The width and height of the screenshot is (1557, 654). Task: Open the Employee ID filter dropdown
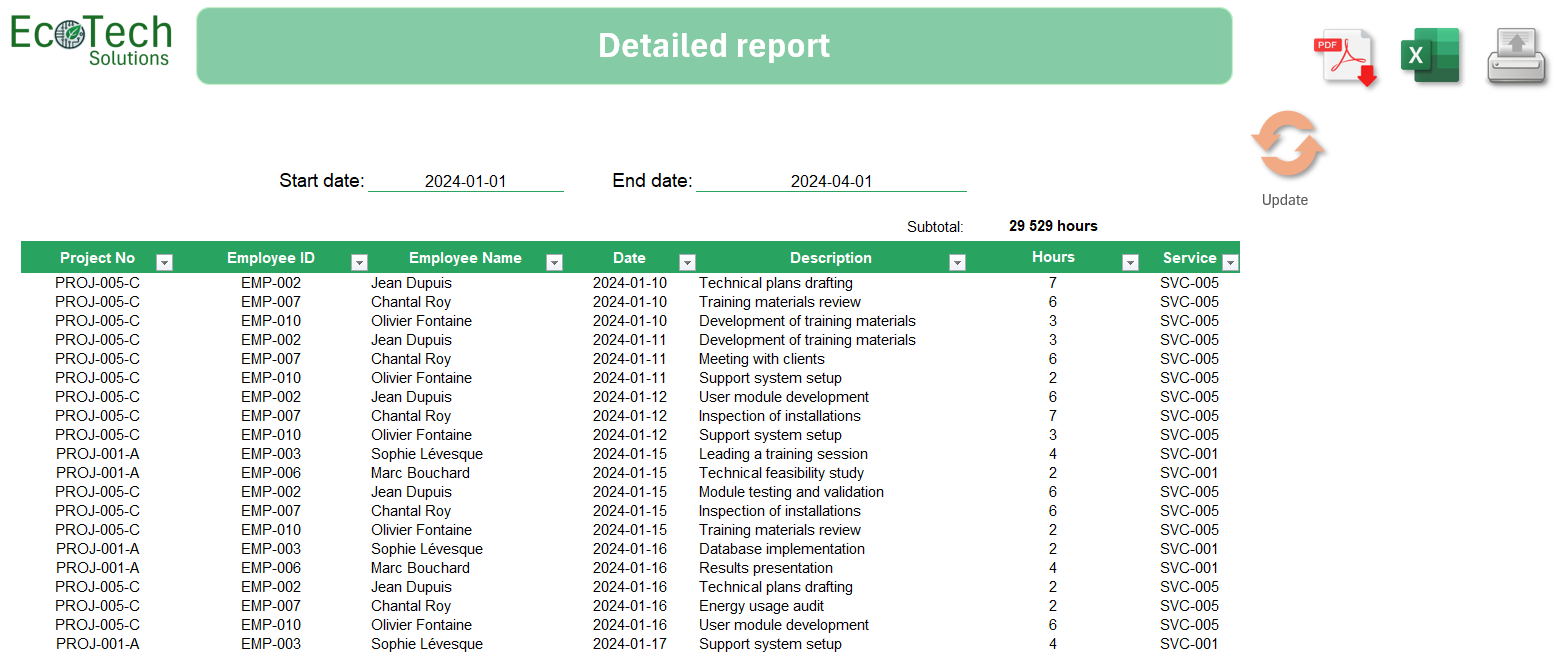(359, 262)
